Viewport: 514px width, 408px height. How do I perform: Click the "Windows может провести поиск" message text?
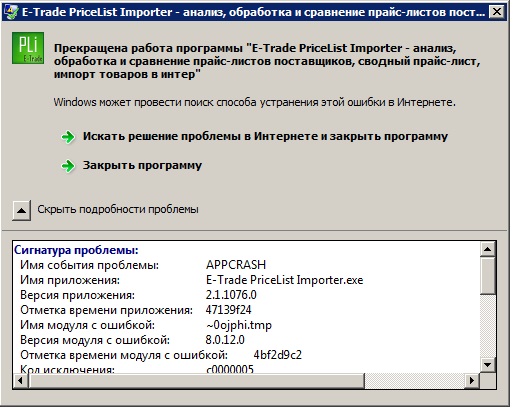(x=254, y=102)
